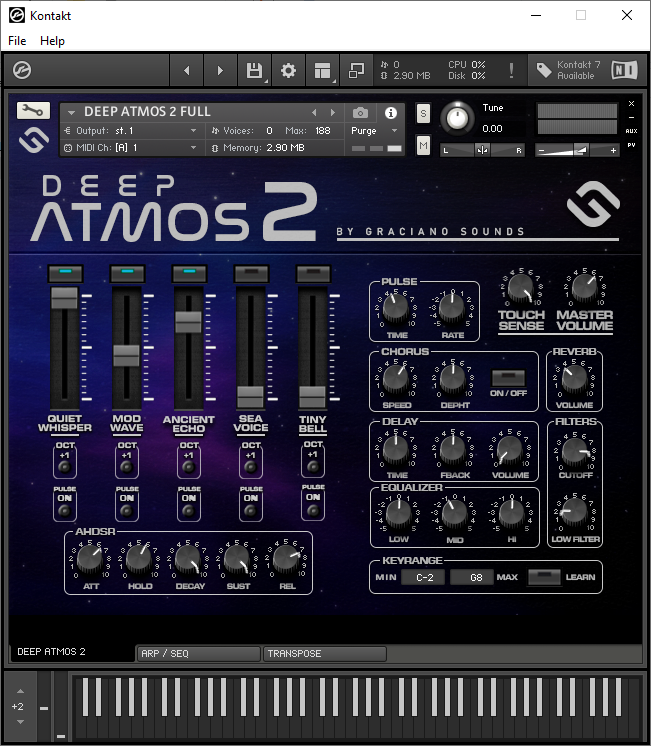Go to the next instrument with right arrow
The width and height of the screenshot is (651, 746).
click(220, 70)
